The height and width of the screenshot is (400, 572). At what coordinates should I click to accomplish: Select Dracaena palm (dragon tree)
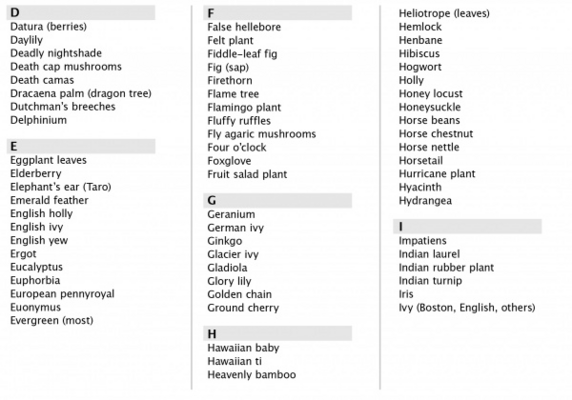pos(81,93)
